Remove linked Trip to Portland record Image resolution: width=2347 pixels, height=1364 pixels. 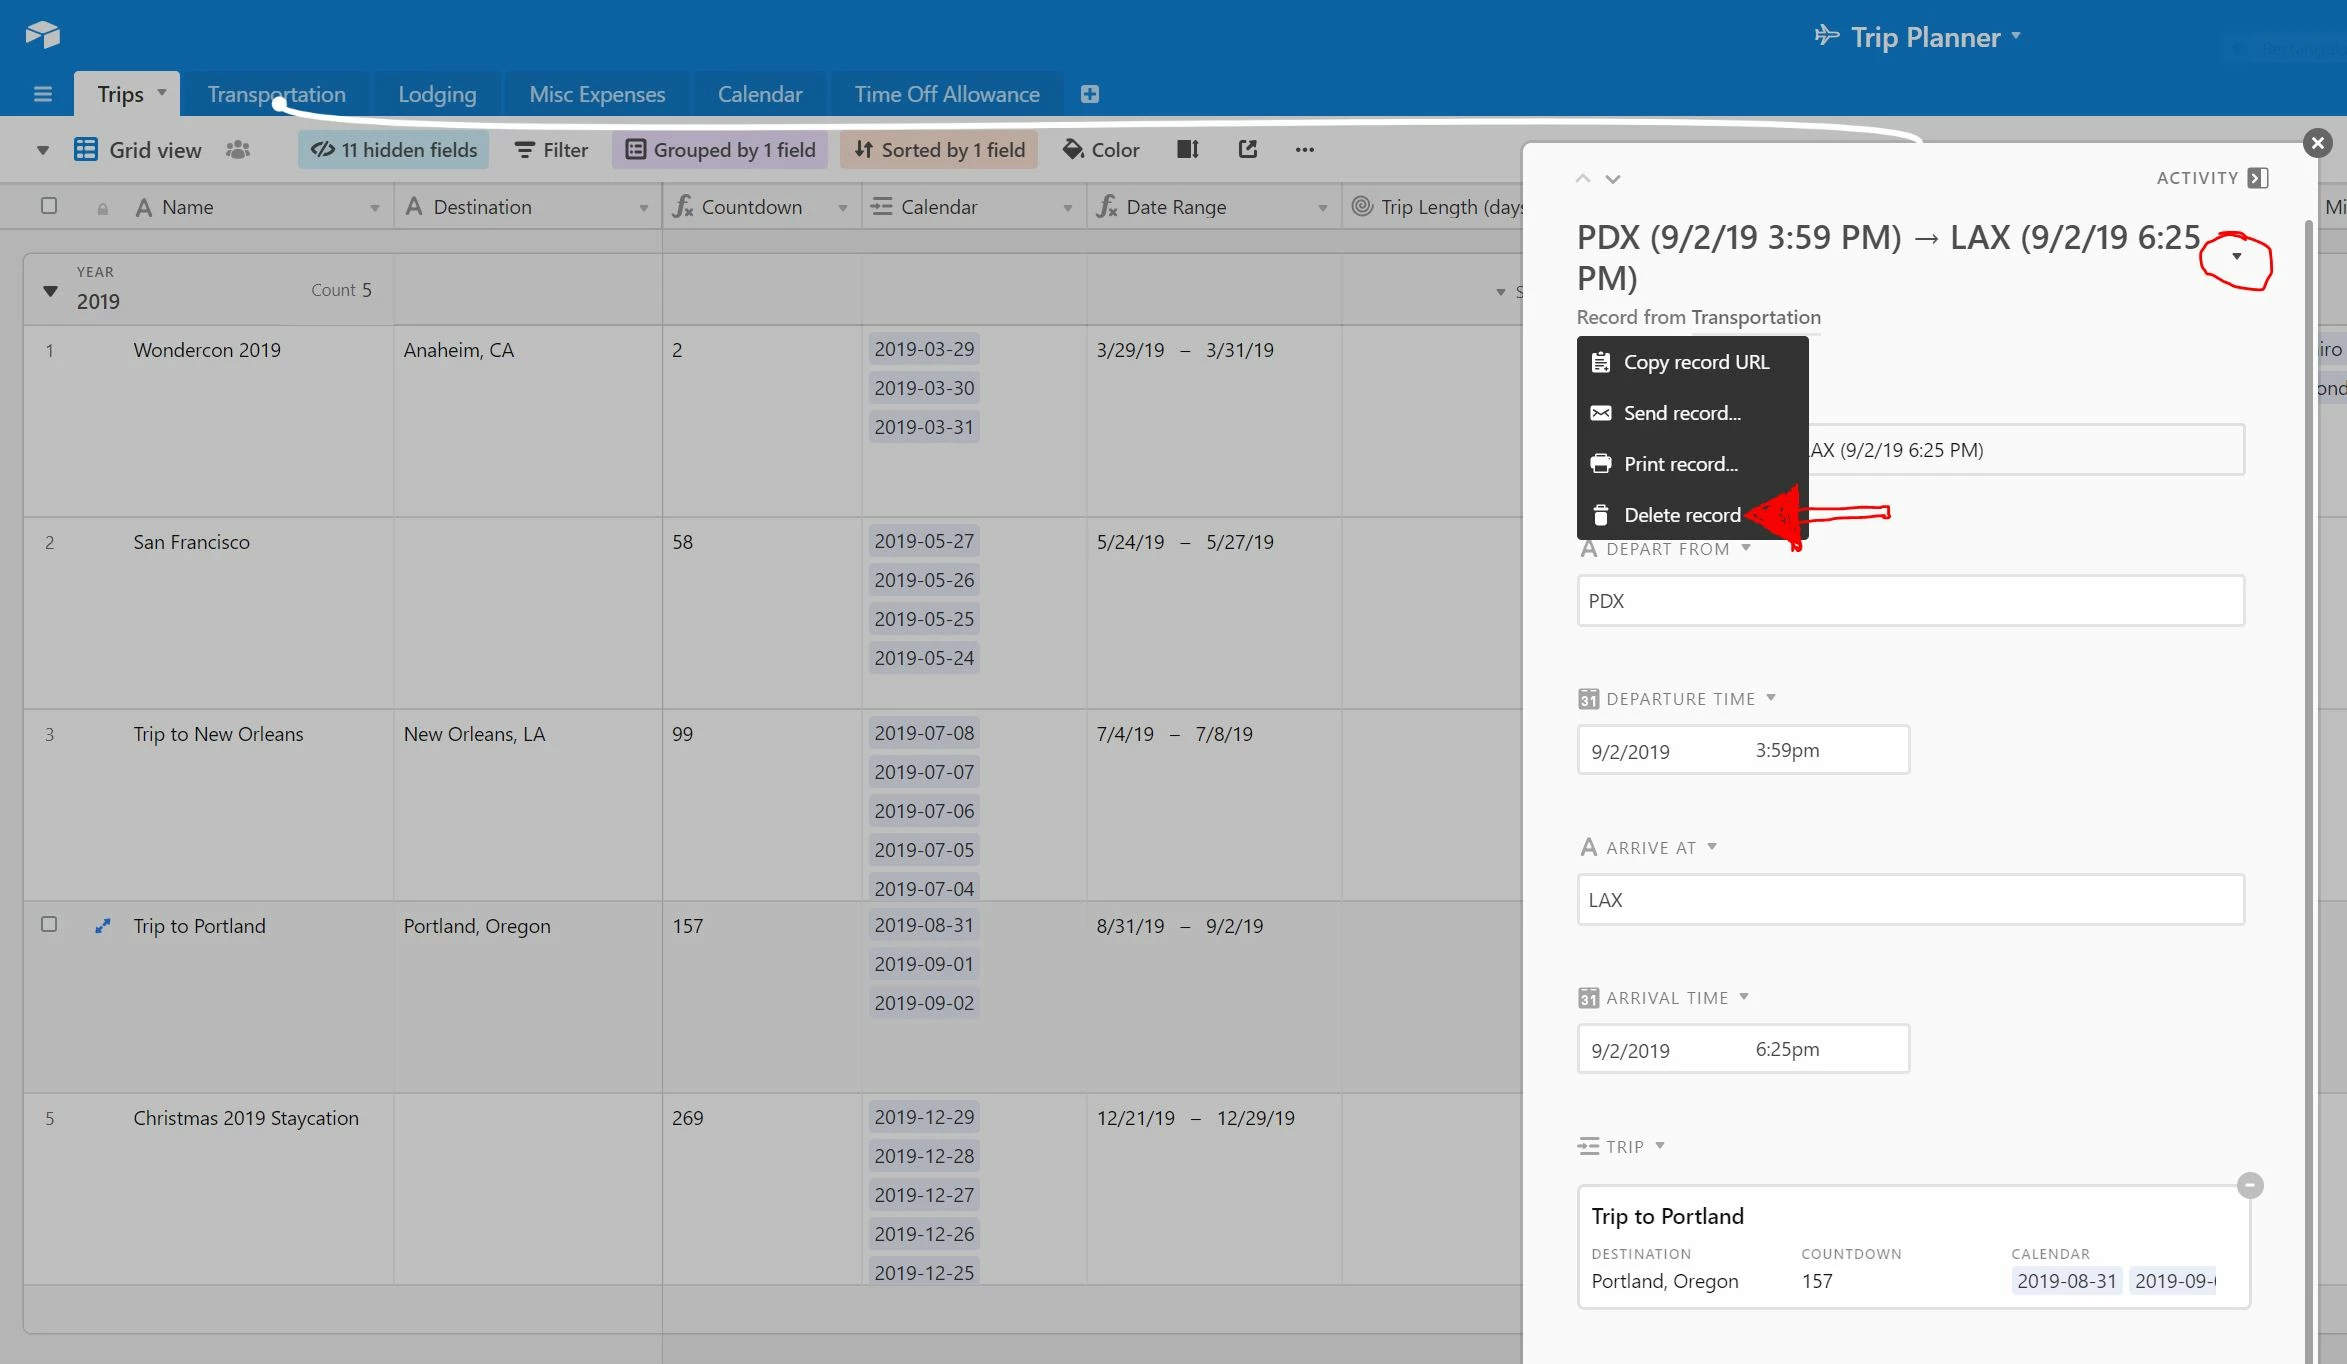click(x=2250, y=1186)
